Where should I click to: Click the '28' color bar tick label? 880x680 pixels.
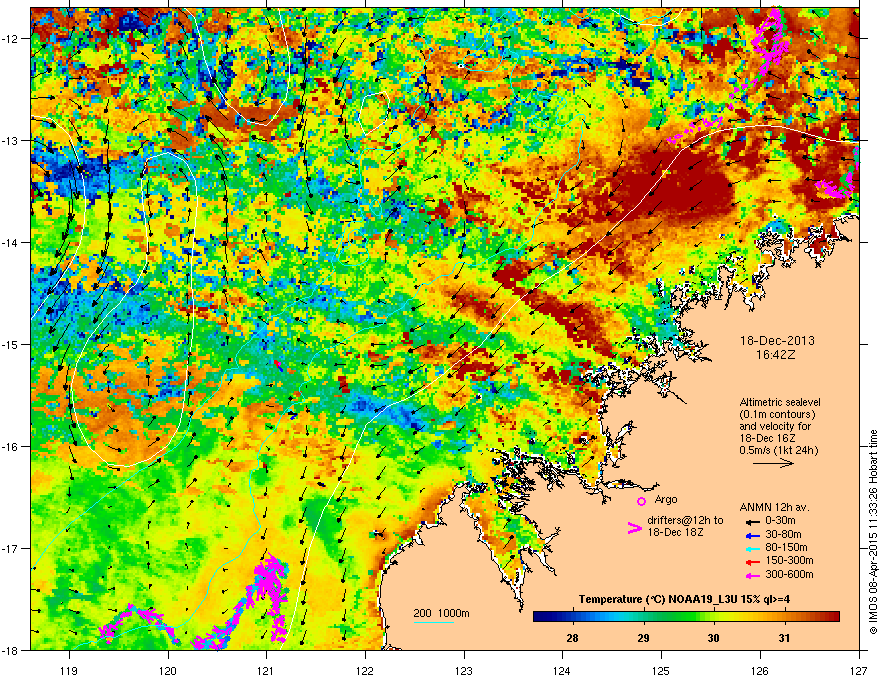[x=572, y=638]
